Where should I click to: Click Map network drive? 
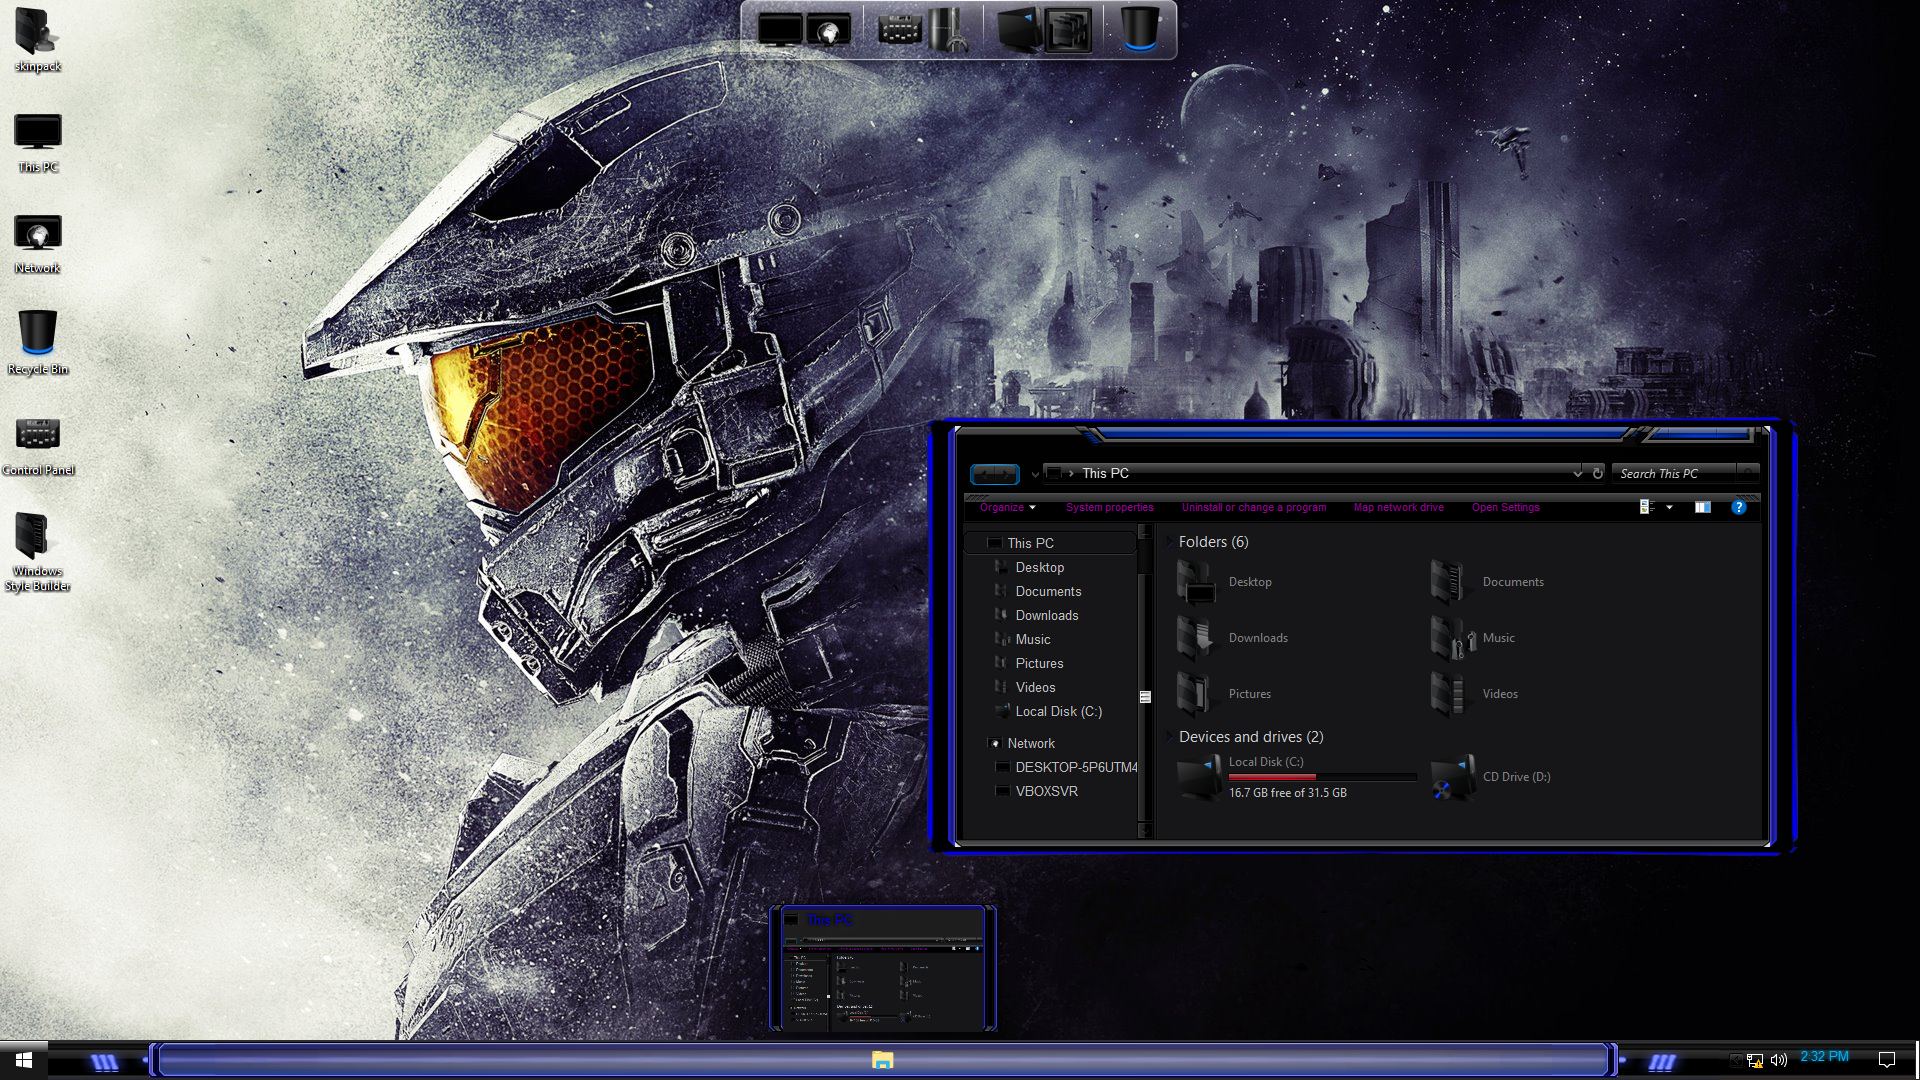(1398, 508)
